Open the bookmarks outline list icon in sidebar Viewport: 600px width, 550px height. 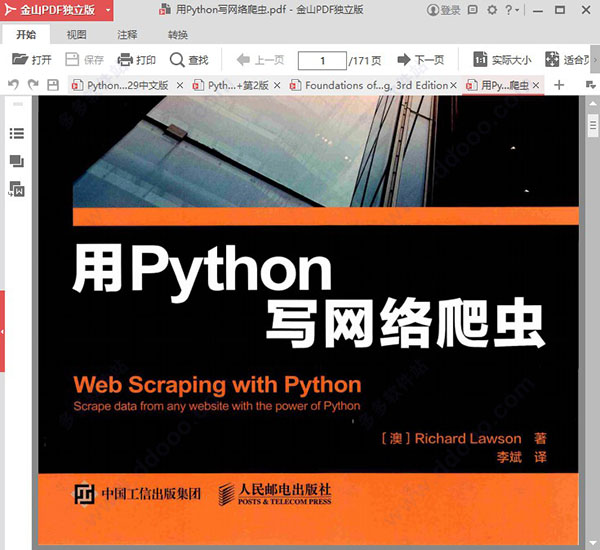click(x=16, y=134)
